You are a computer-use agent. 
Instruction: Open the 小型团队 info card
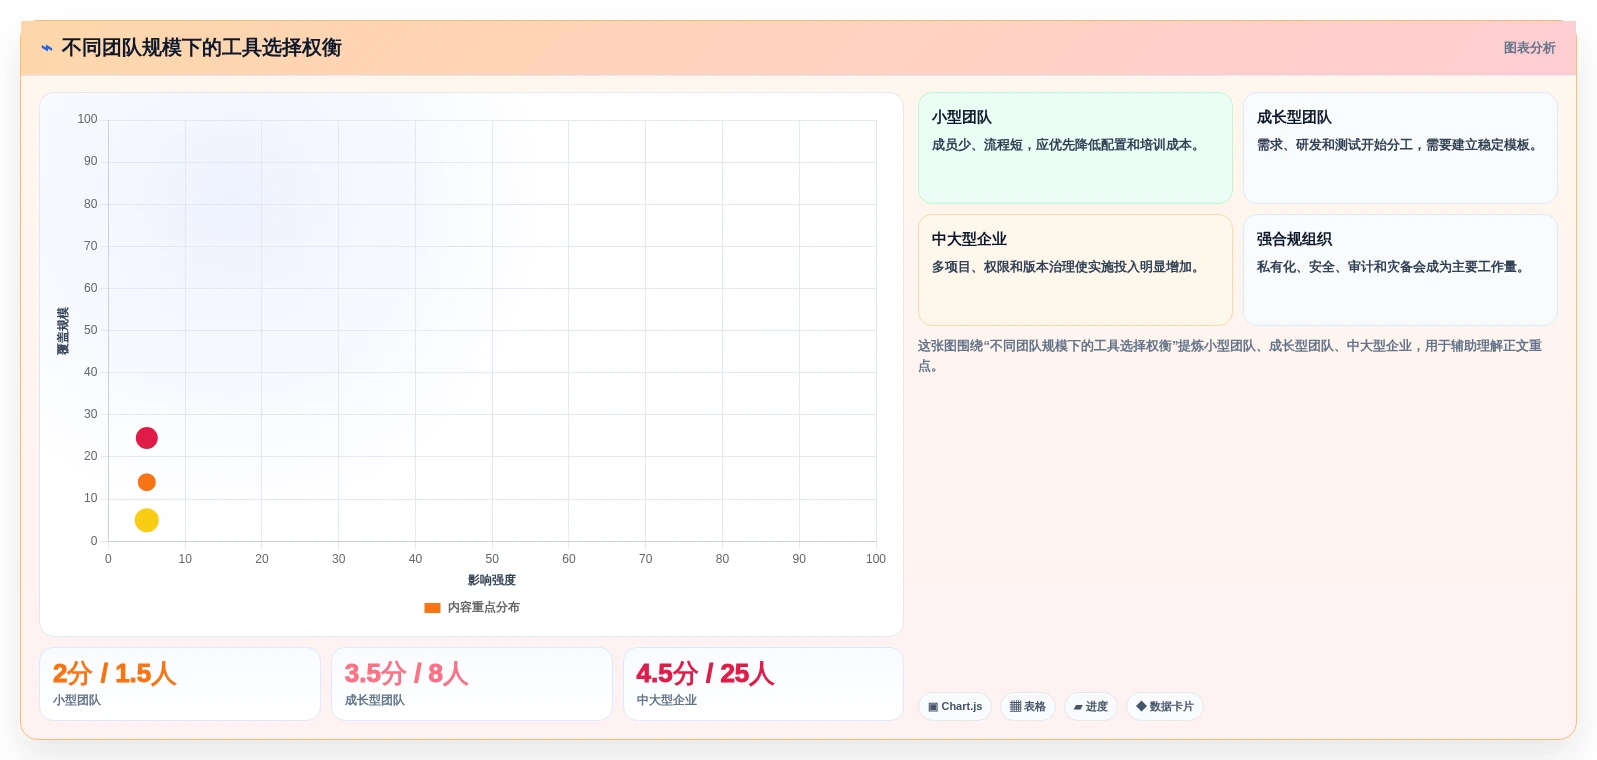1075,148
